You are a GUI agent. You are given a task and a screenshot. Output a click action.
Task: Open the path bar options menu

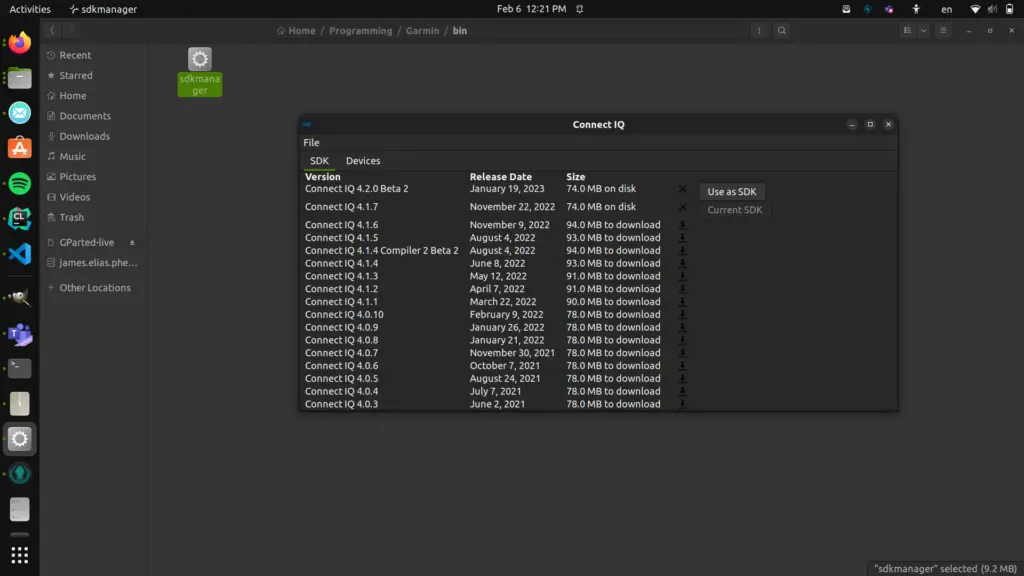point(759,31)
